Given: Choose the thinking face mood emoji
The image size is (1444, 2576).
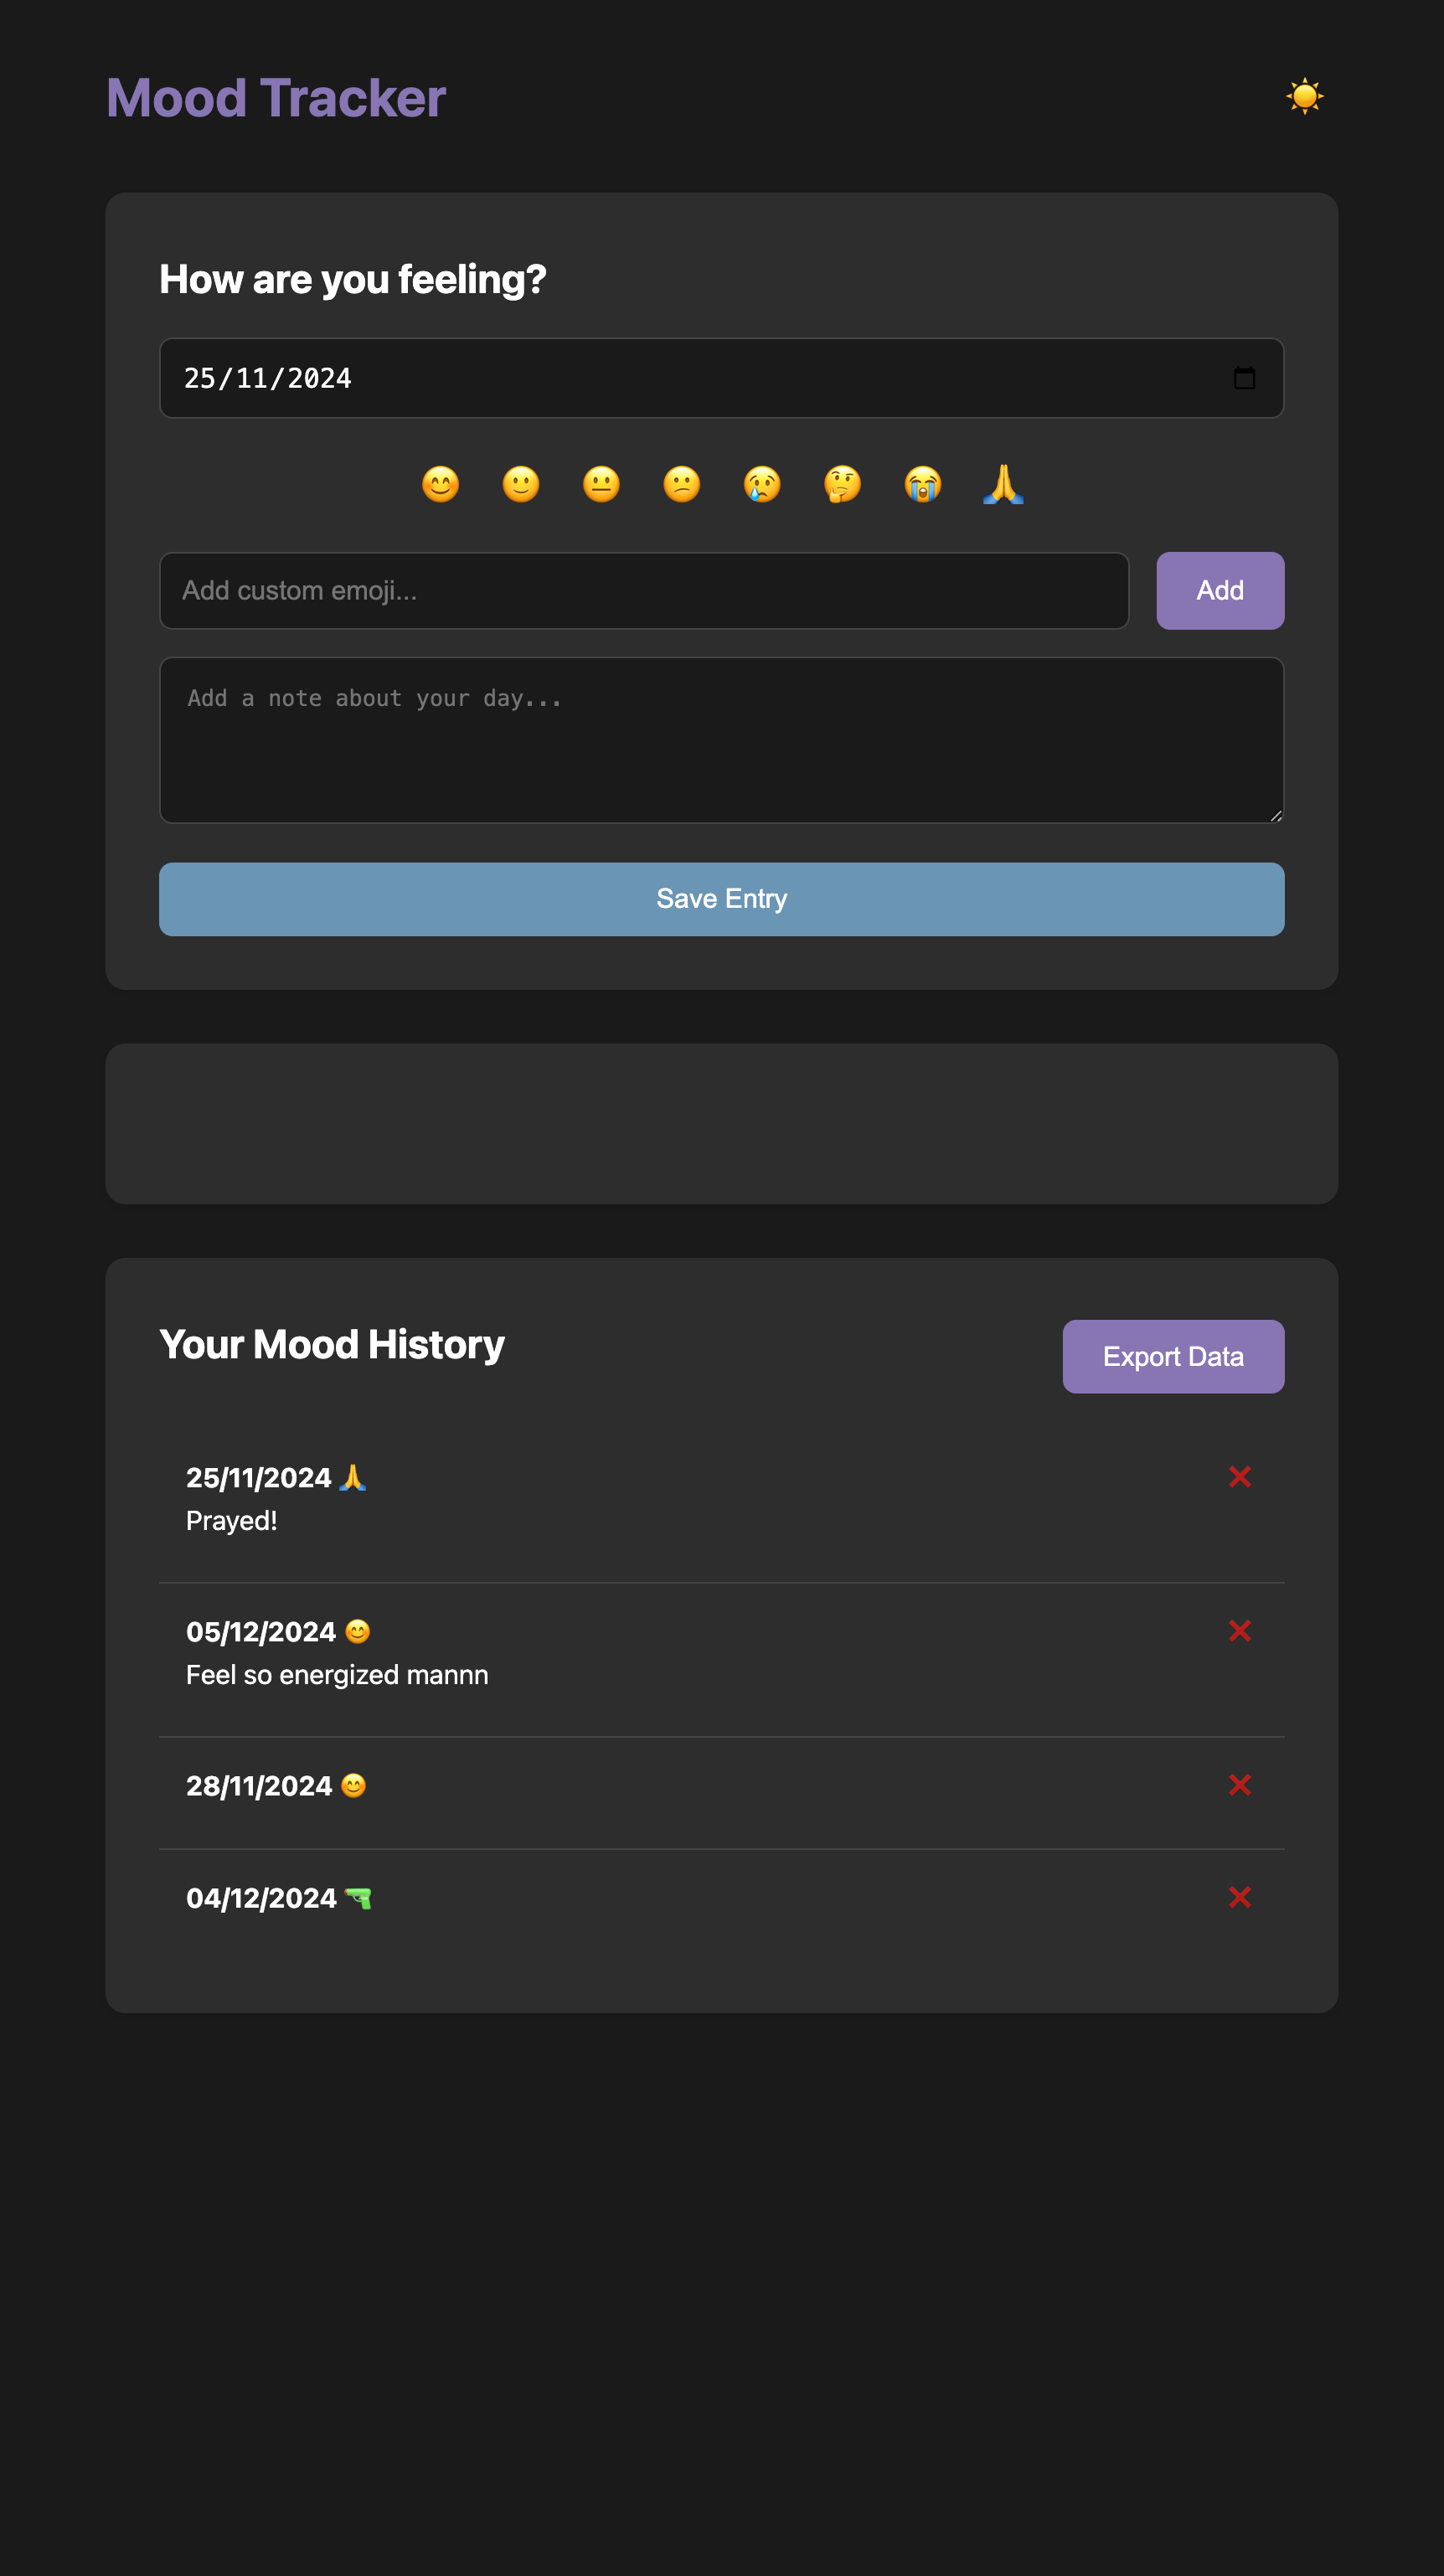Looking at the screenshot, I should (843, 484).
